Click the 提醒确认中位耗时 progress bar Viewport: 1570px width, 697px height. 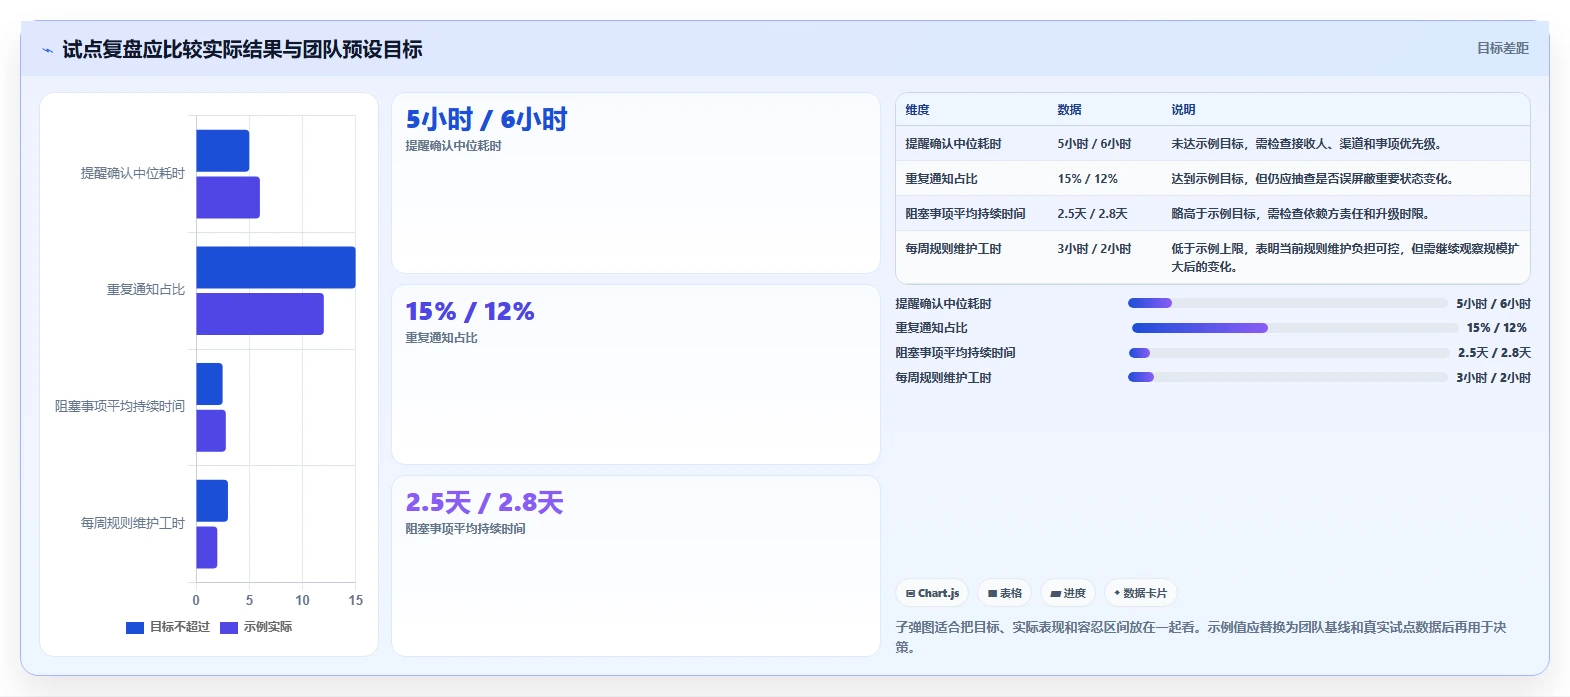tap(1288, 303)
